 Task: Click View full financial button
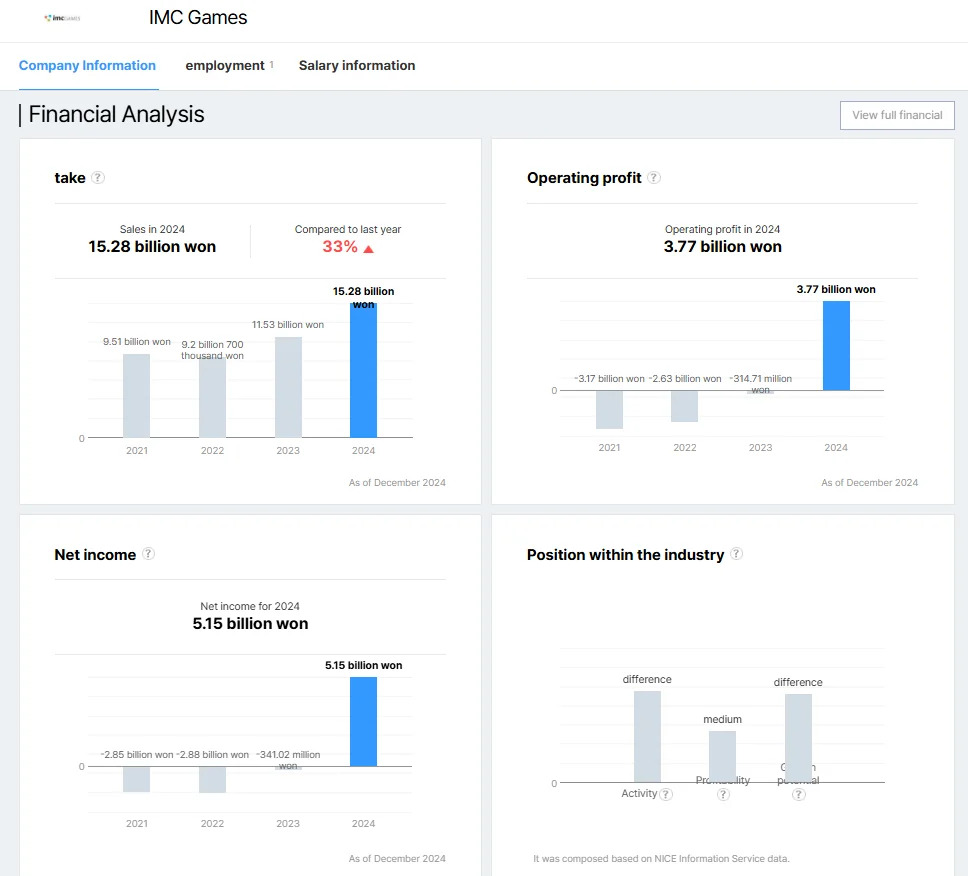(897, 115)
